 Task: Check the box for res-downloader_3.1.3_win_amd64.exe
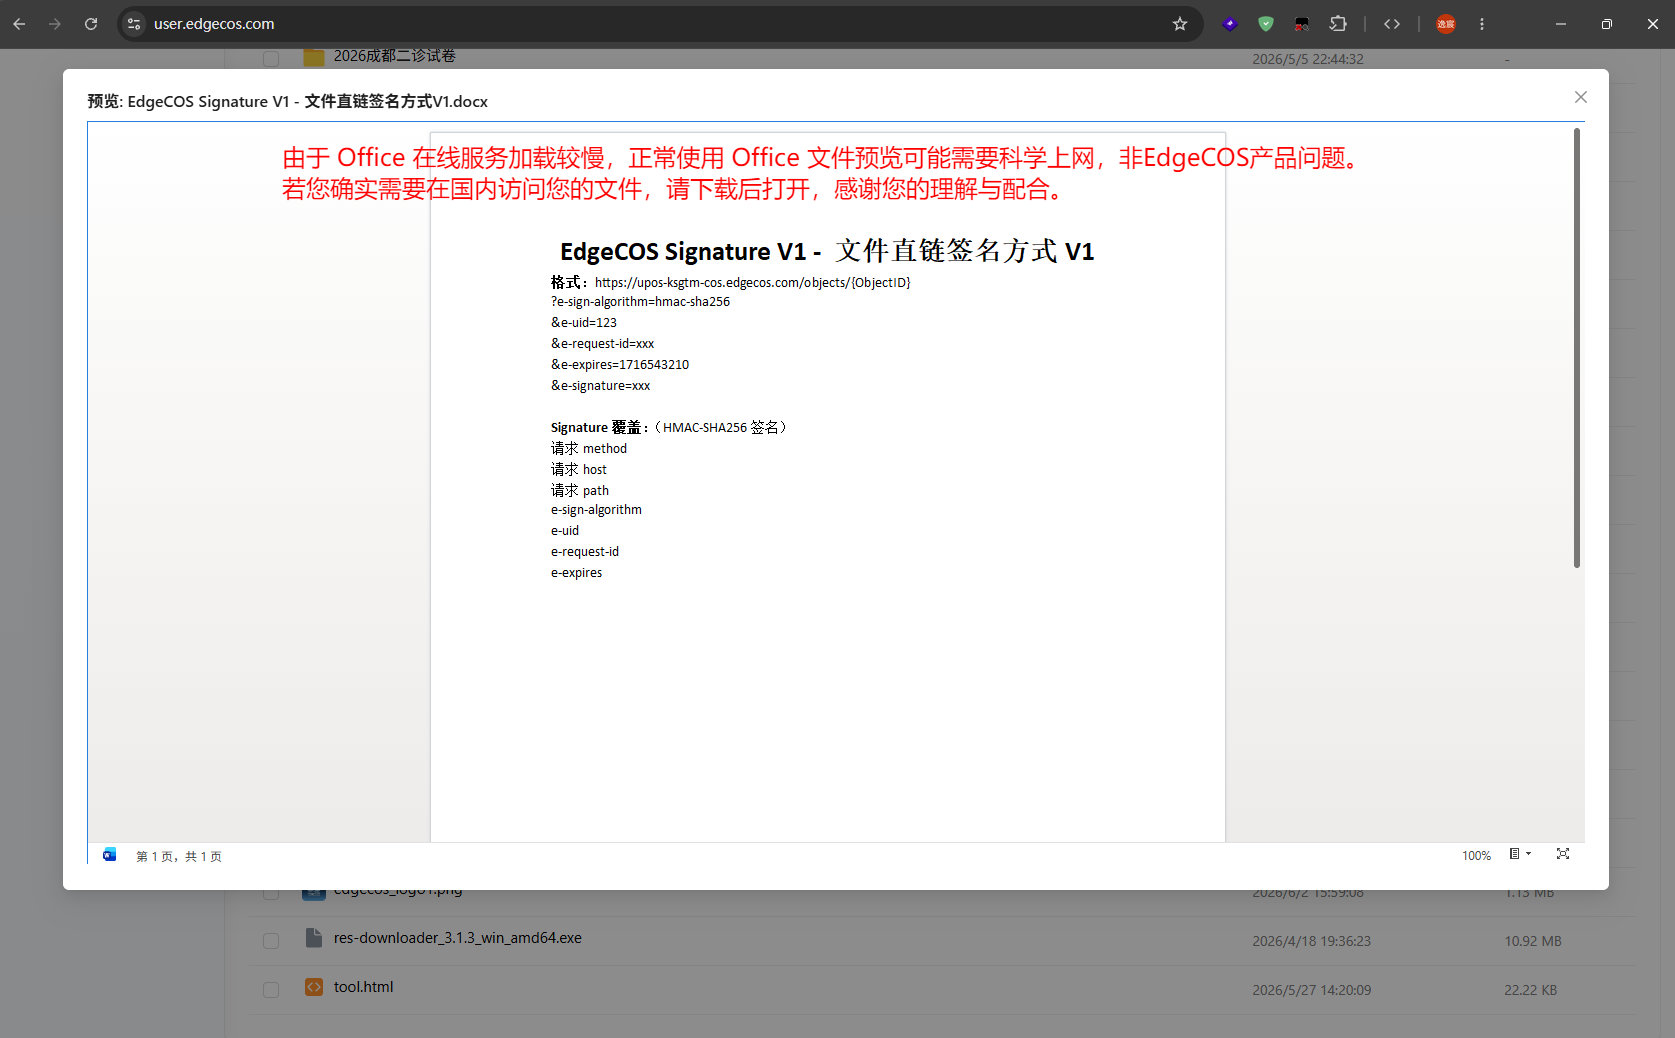pyautogui.click(x=271, y=941)
